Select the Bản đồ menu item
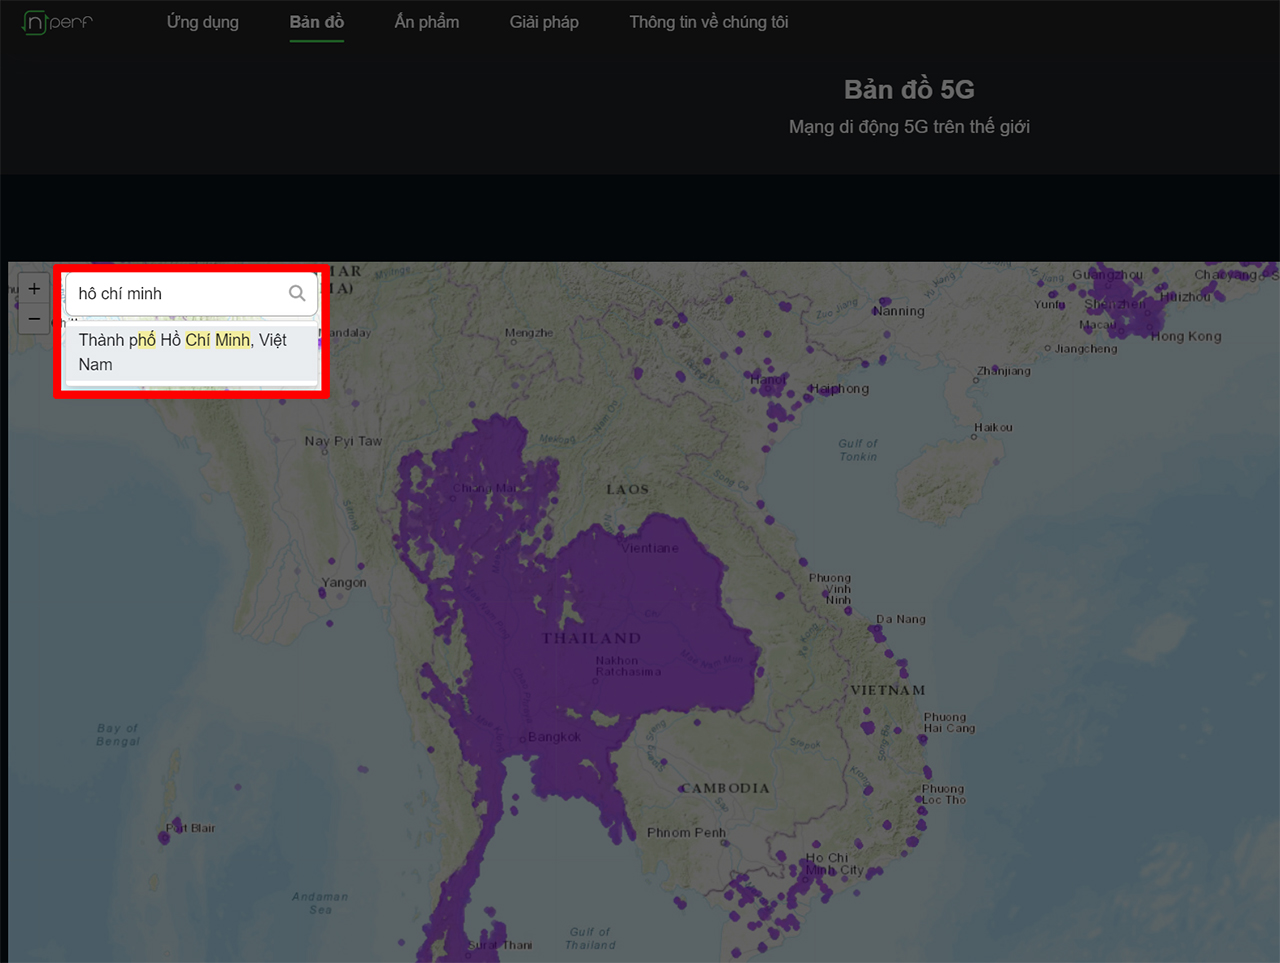 point(316,22)
